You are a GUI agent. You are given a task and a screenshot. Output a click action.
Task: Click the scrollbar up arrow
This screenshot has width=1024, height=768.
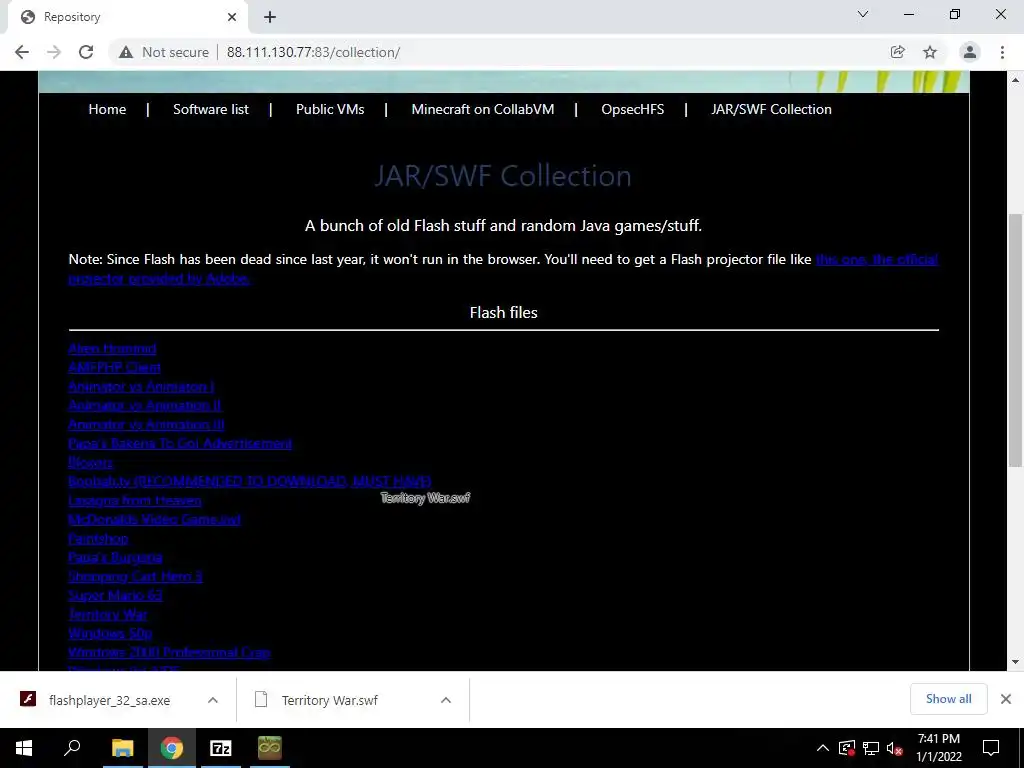[1015, 80]
